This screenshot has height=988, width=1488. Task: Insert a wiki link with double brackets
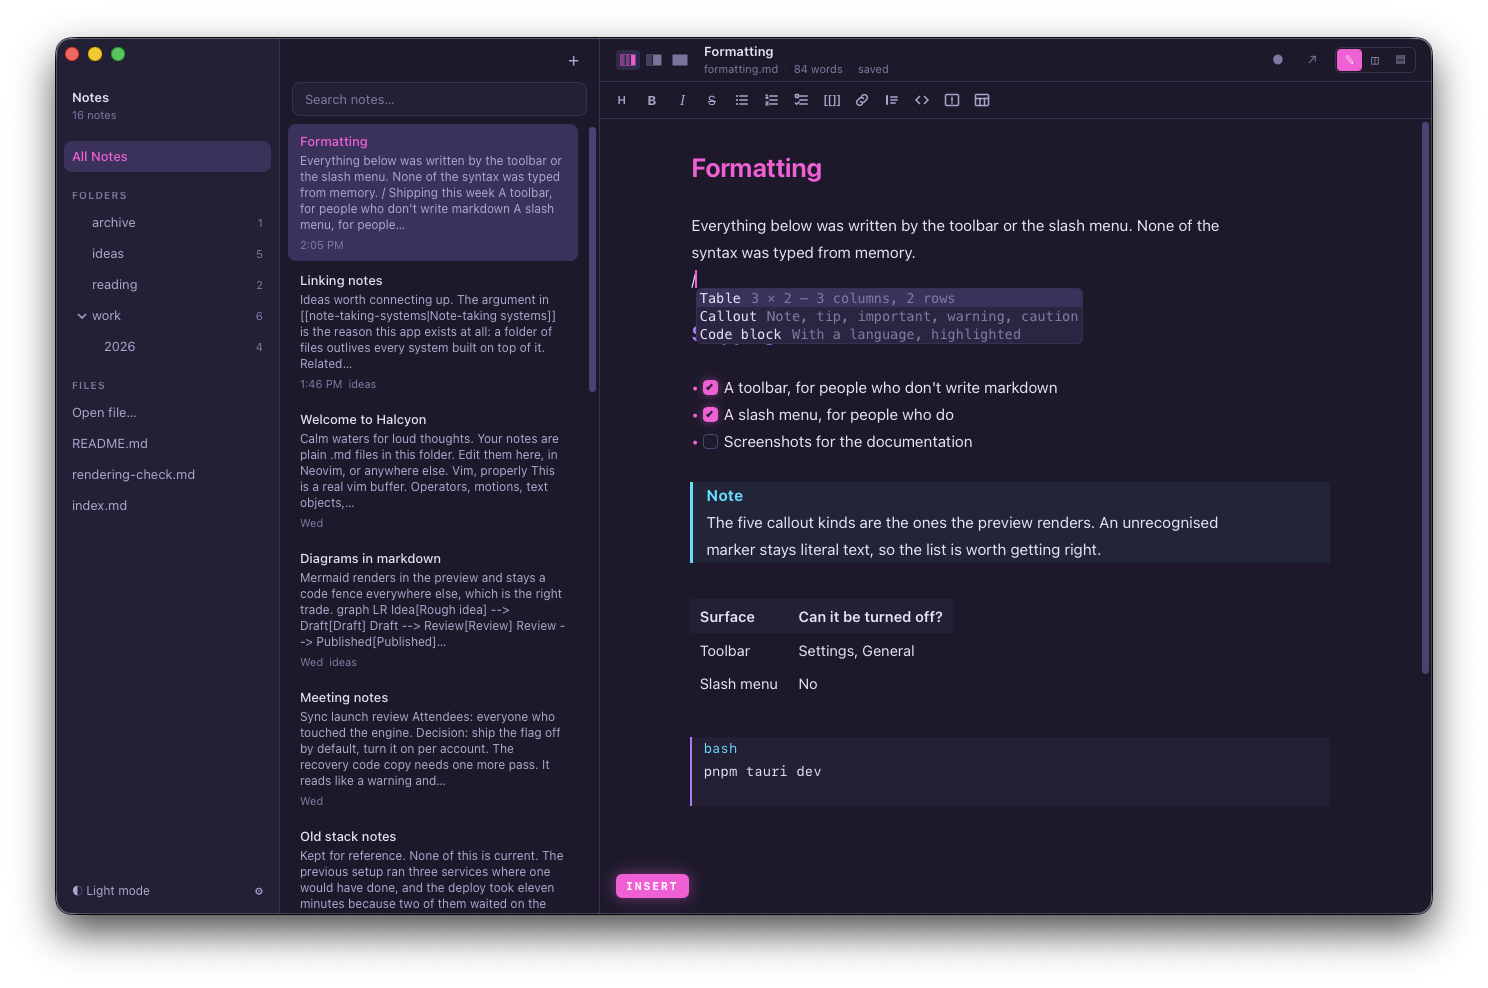(x=832, y=100)
